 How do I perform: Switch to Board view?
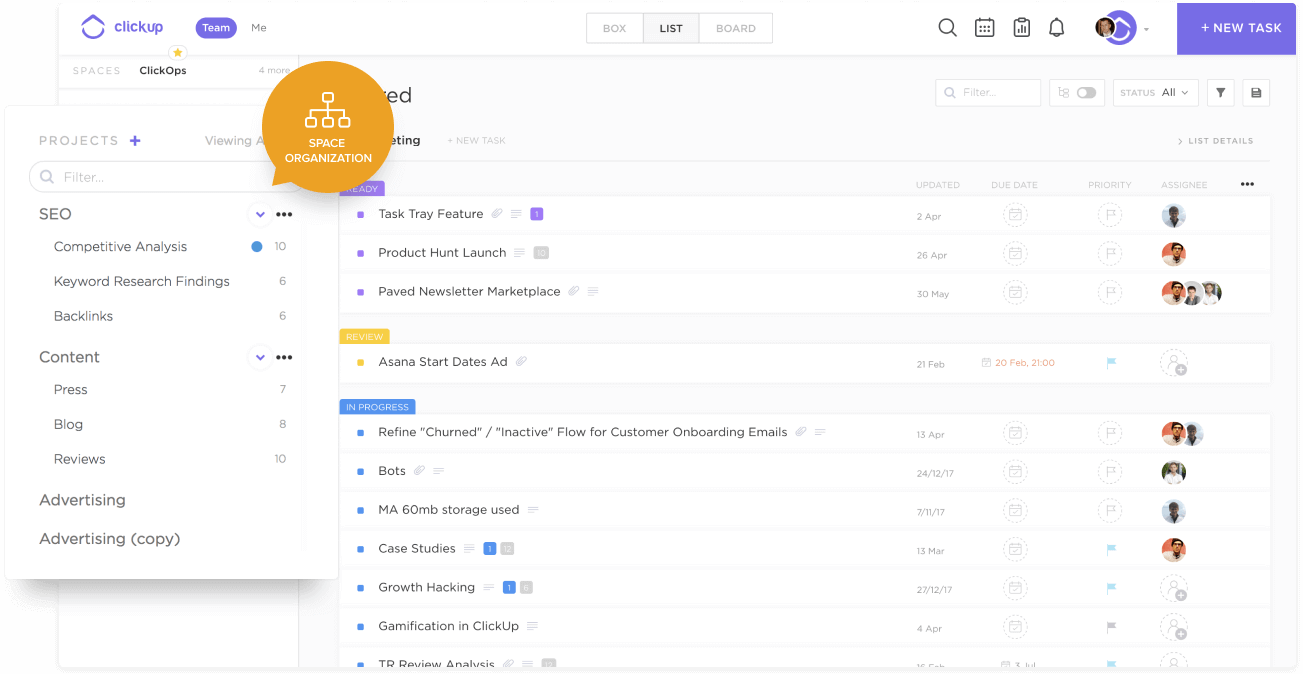pyautogui.click(x=736, y=28)
